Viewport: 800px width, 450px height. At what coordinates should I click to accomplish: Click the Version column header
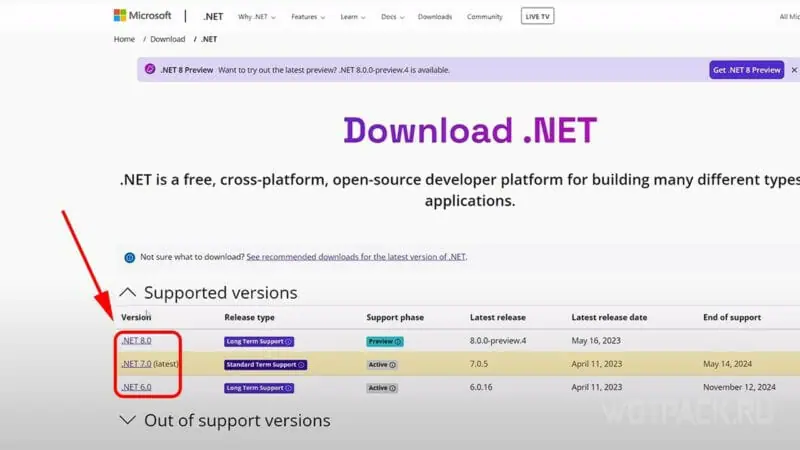click(x=136, y=317)
